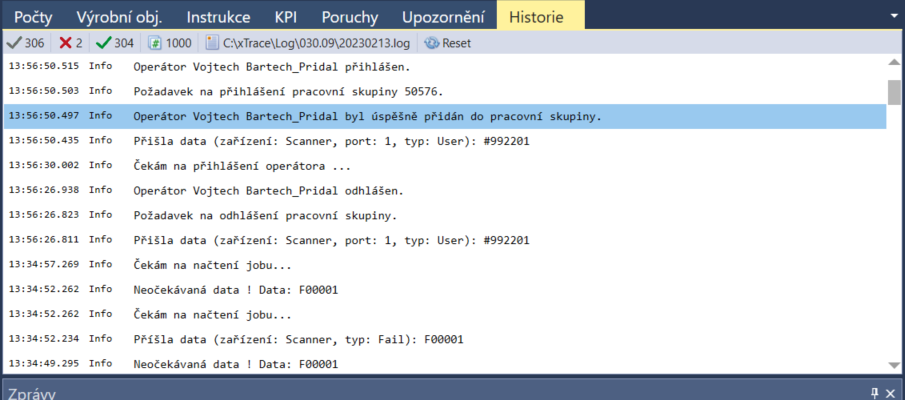Pin the Zprávy panel
Image resolution: width=905 pixels, height=400 pixels.
(875, 392)
